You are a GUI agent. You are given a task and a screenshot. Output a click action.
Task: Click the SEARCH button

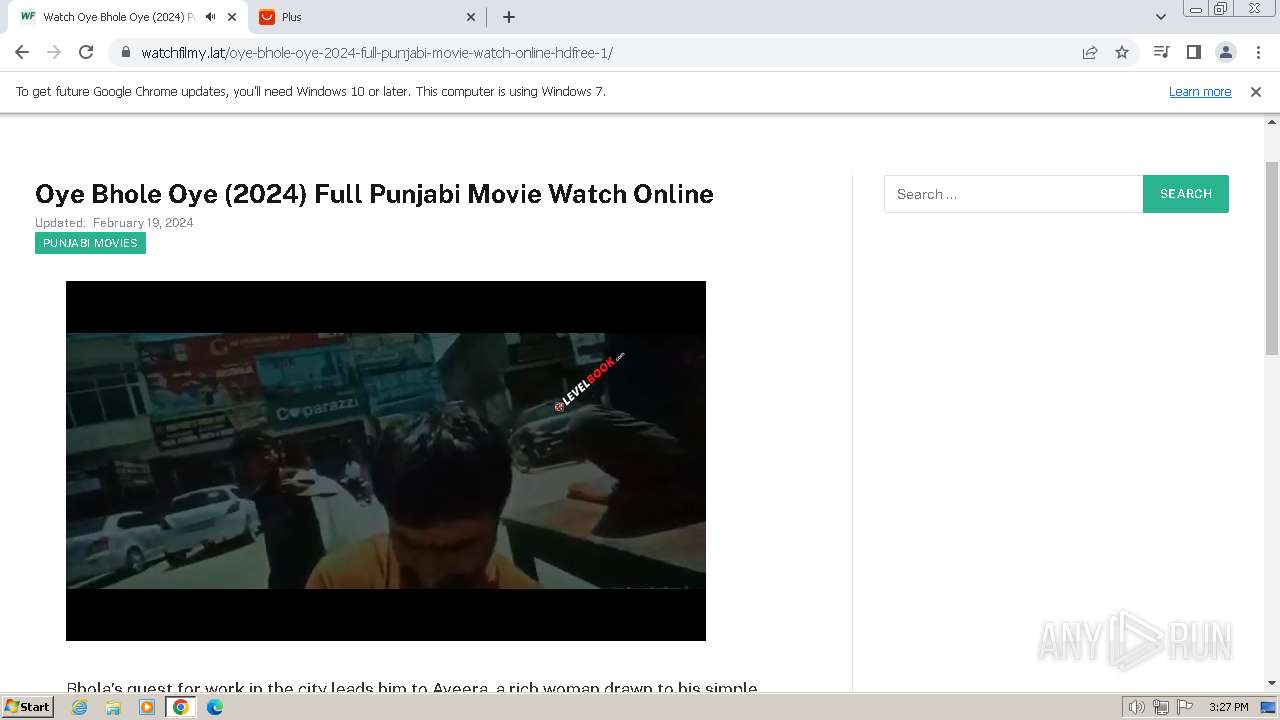pyautogui.click(x=1186, y=194)
